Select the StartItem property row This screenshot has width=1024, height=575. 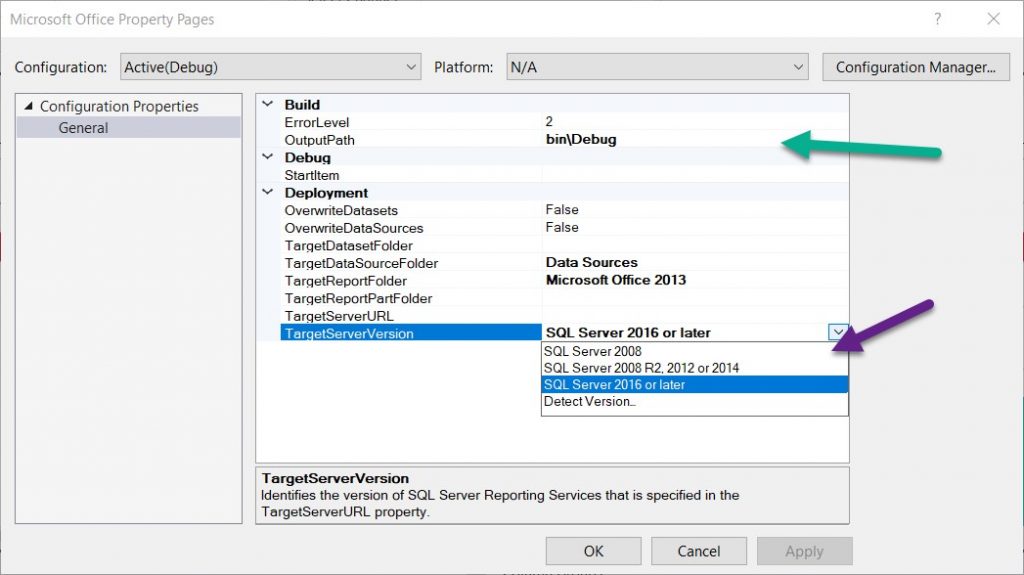click(x=564, y=175)
